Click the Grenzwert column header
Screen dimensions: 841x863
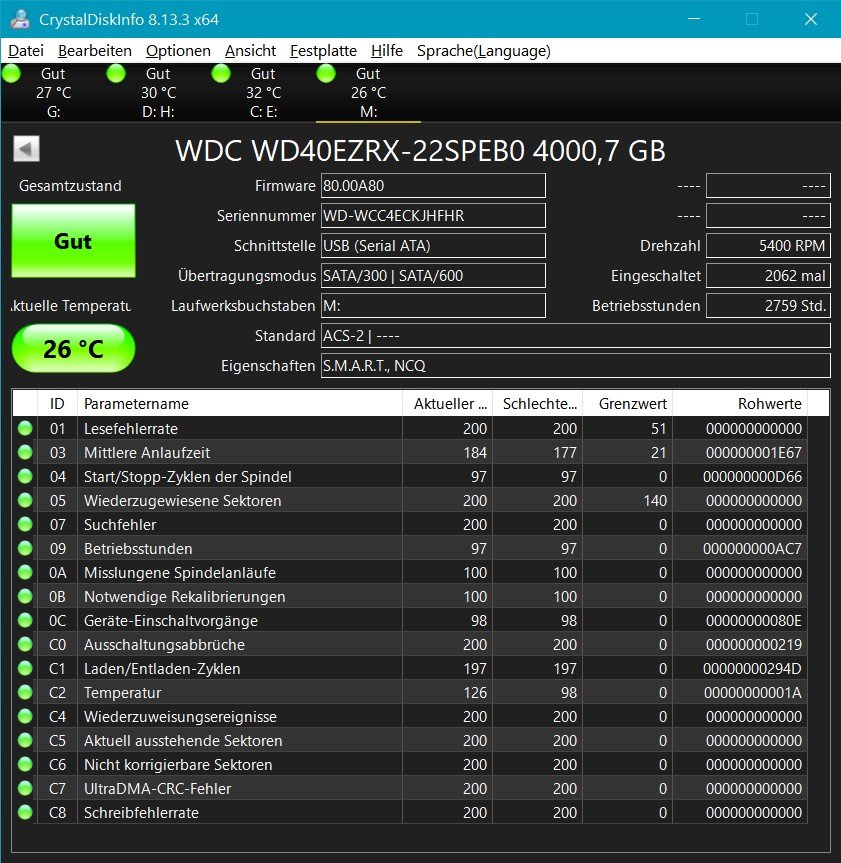(628, 403)
